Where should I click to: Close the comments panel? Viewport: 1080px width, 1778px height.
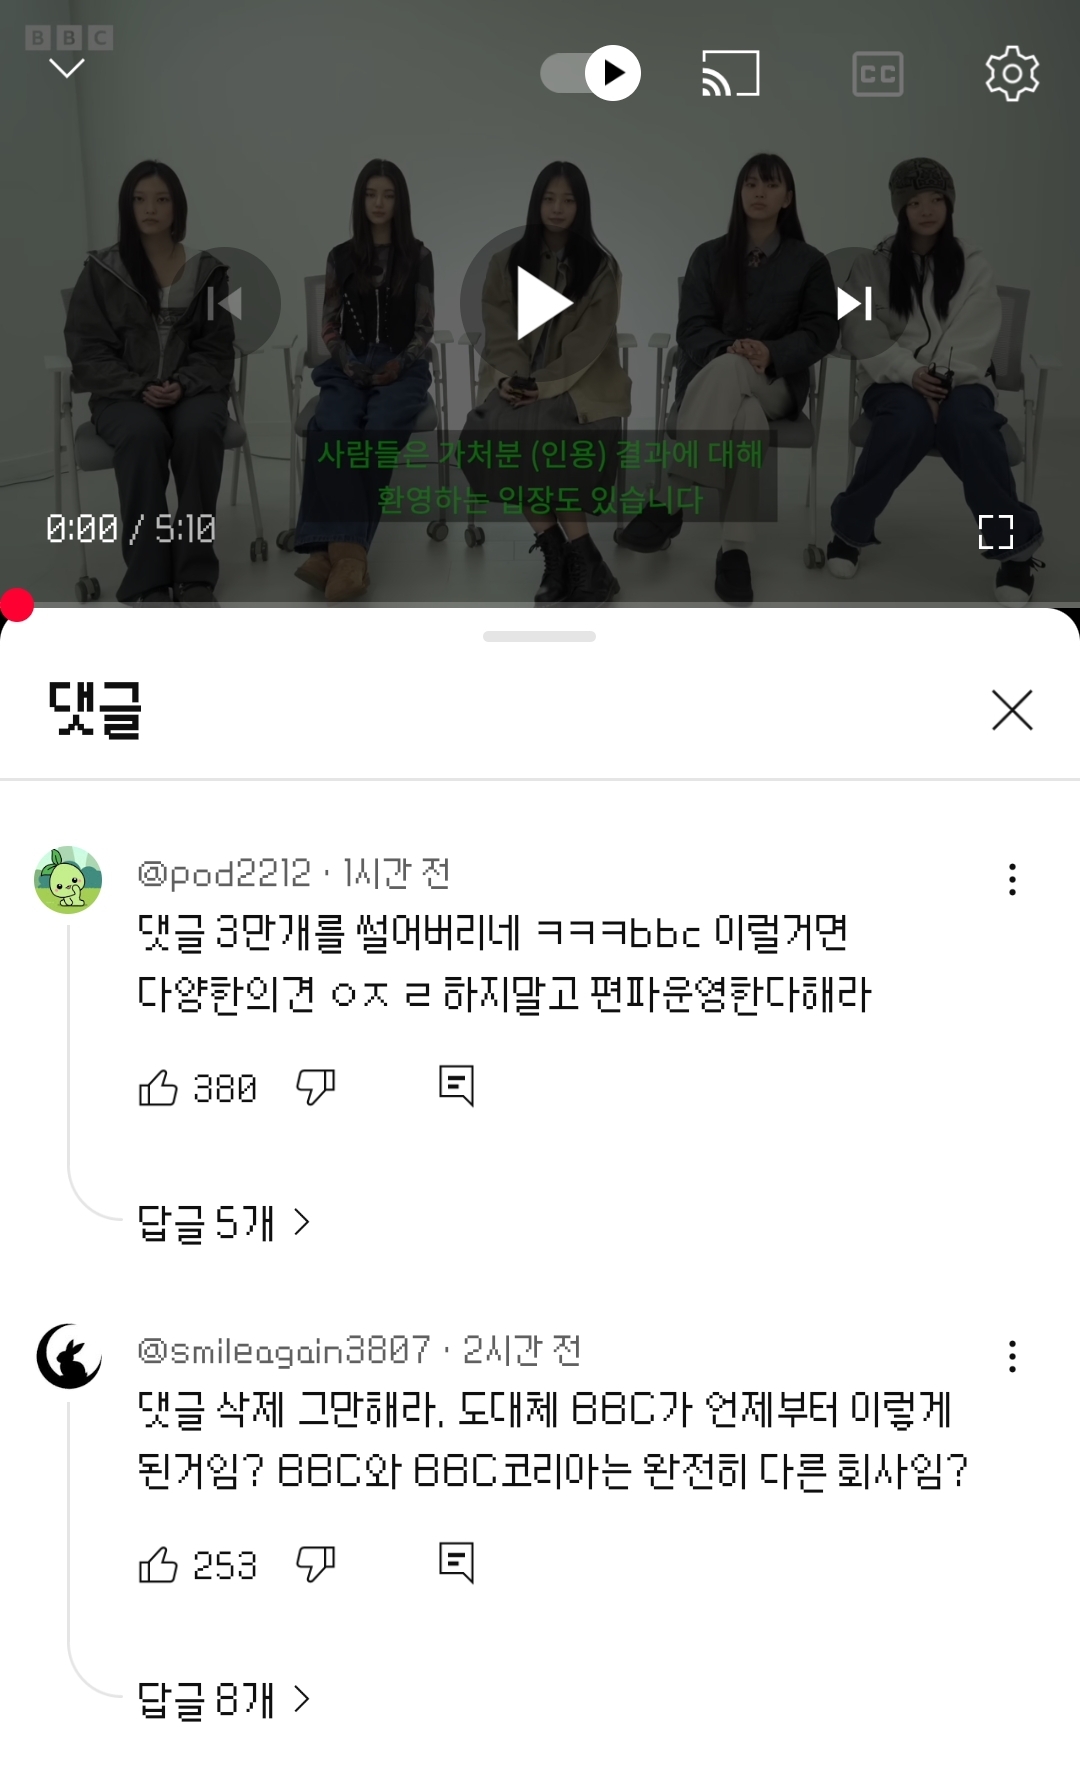1012,710
